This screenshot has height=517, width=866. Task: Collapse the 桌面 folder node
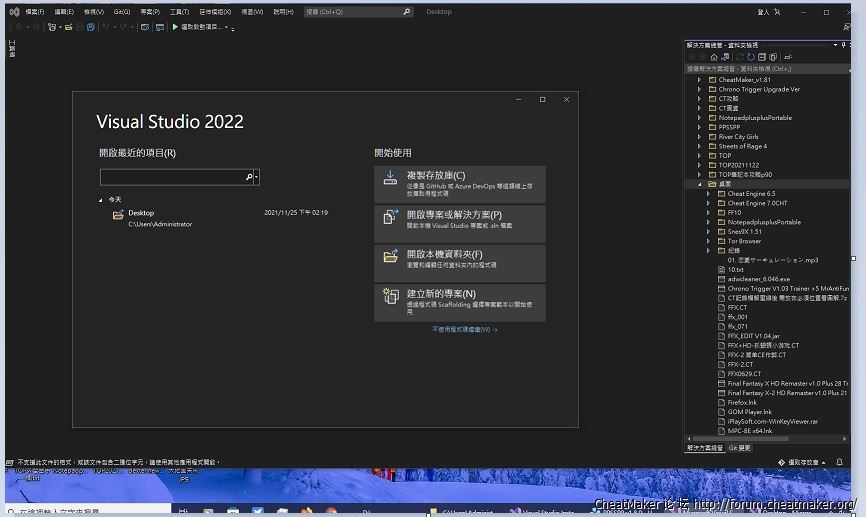(x=700, y=184)
